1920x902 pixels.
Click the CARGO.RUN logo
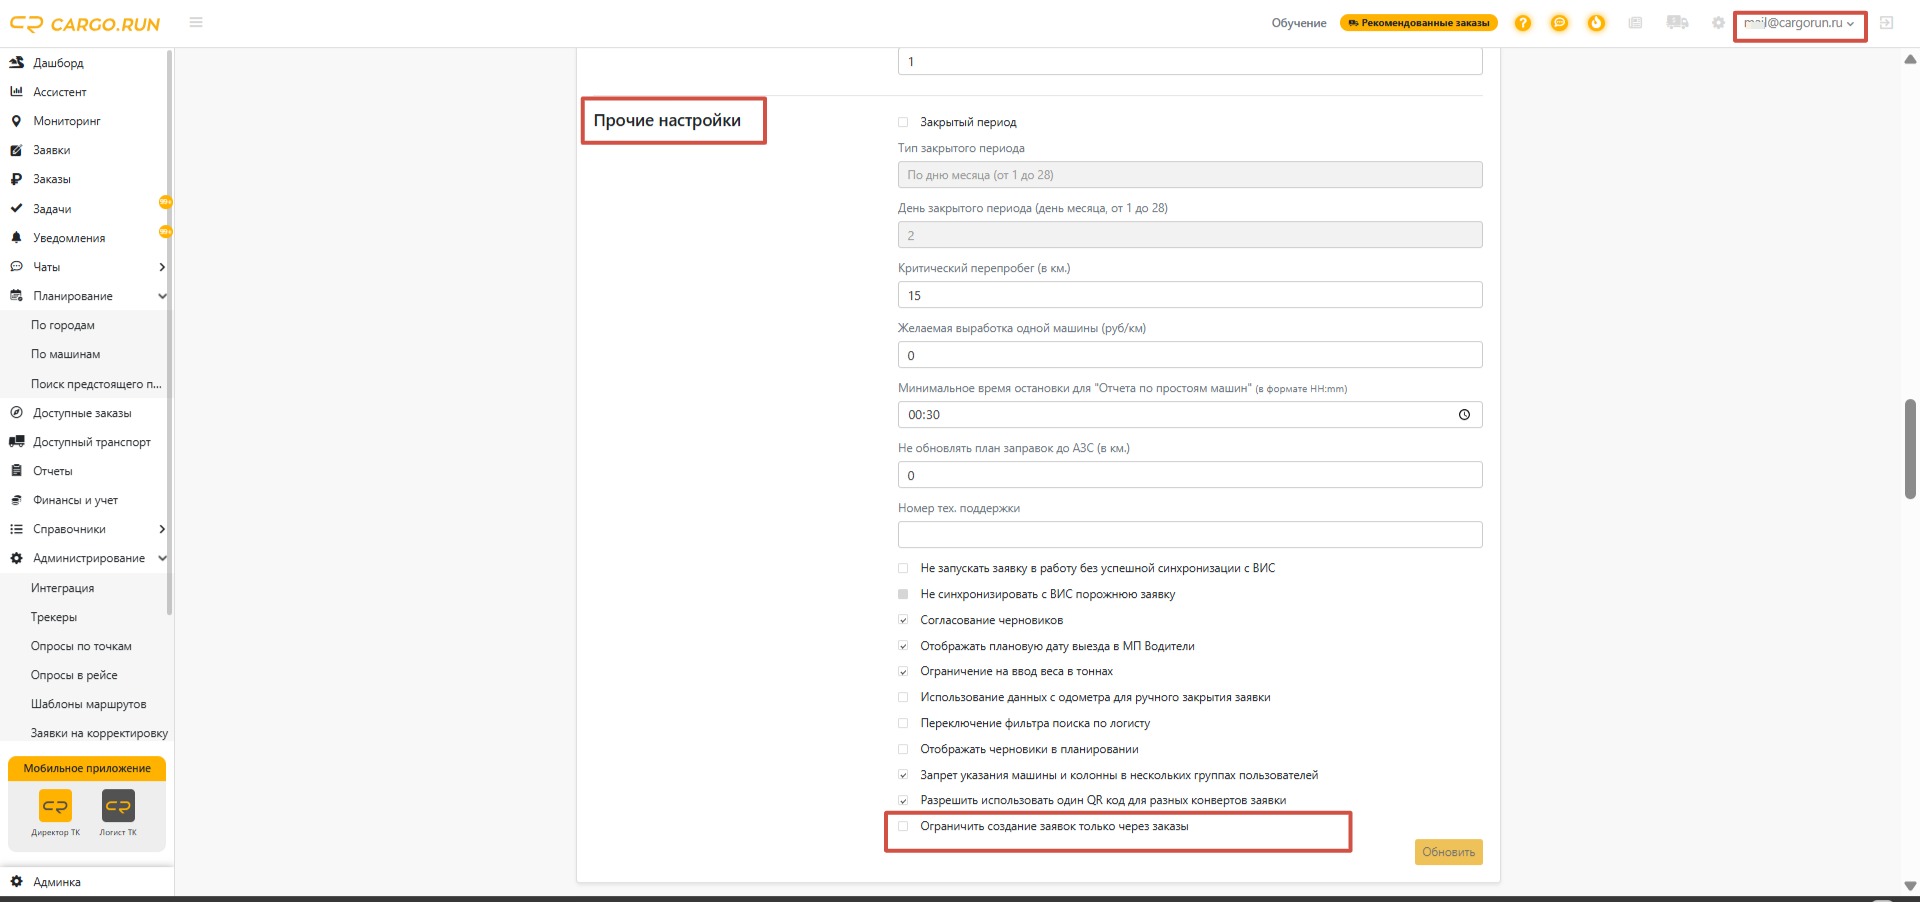coord(85,24)
